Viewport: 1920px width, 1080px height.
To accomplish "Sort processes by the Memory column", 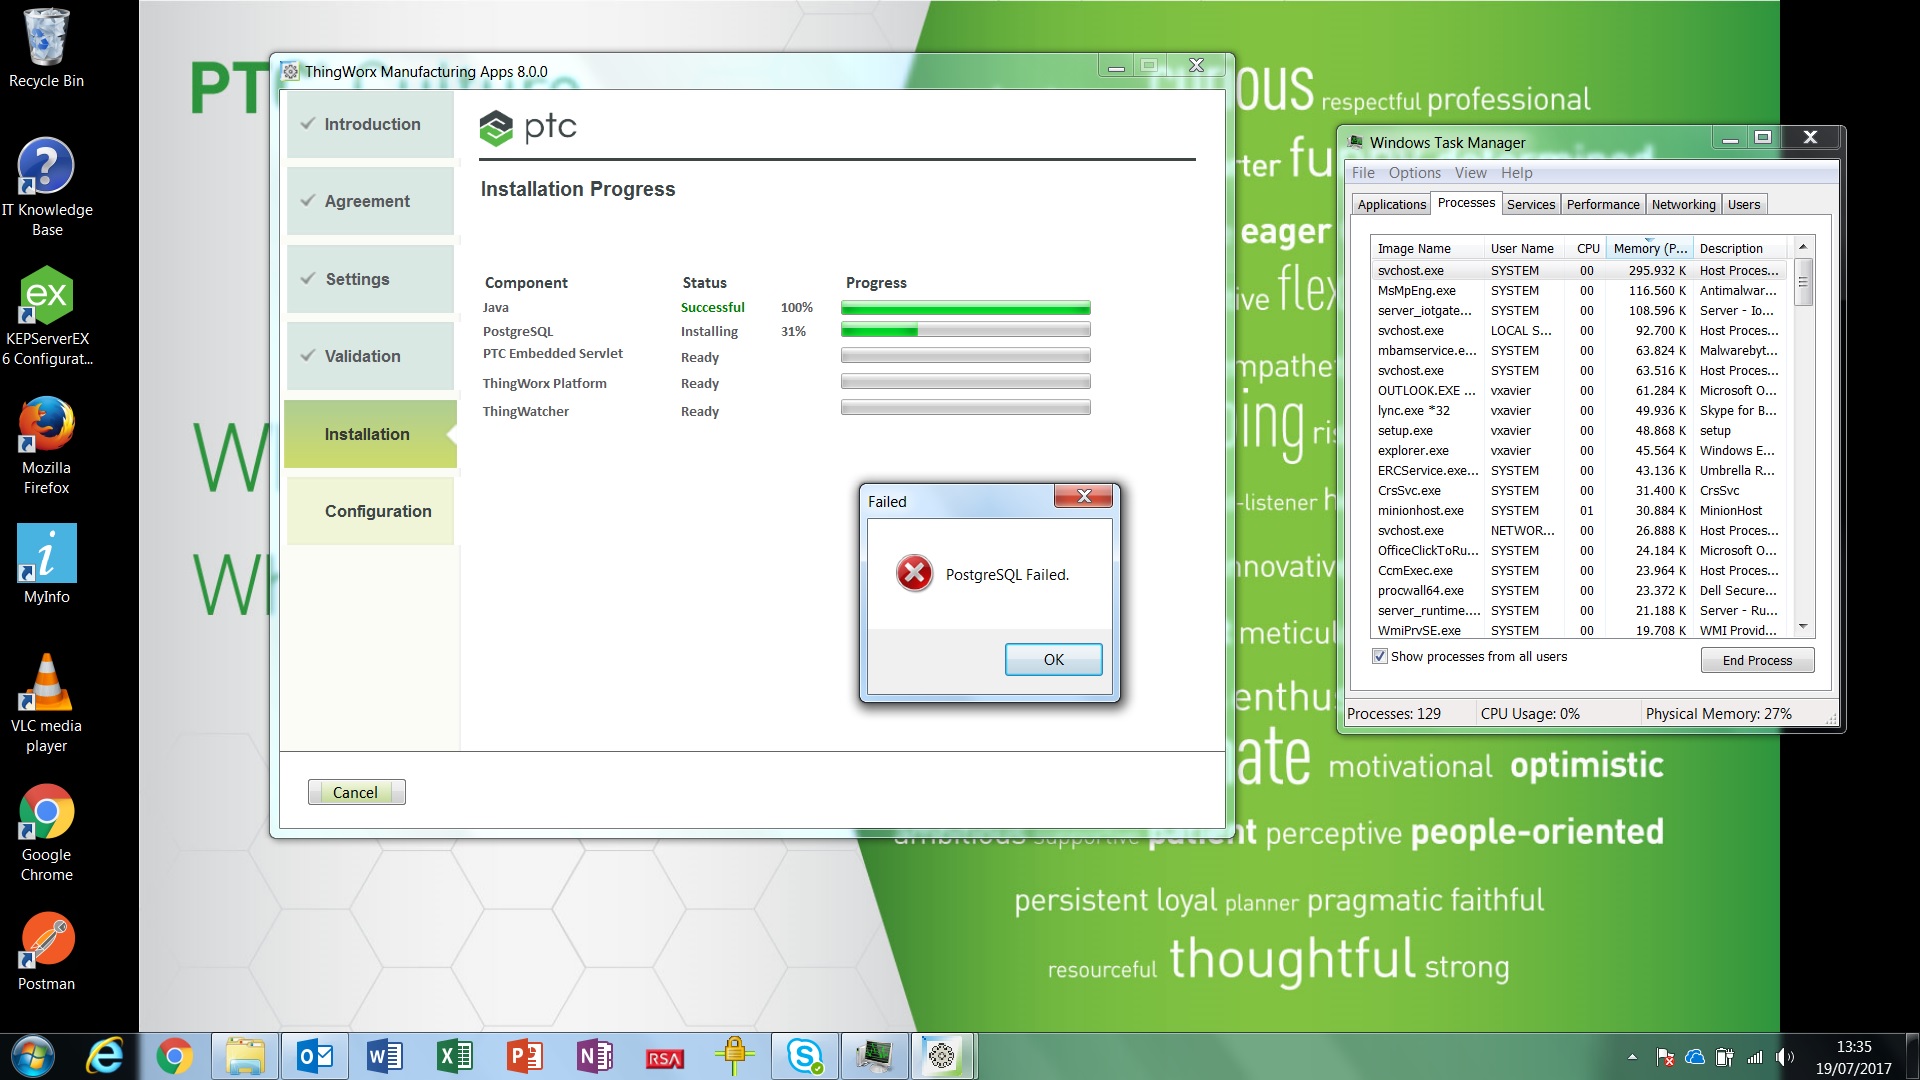I will [x=1650, y=248].
